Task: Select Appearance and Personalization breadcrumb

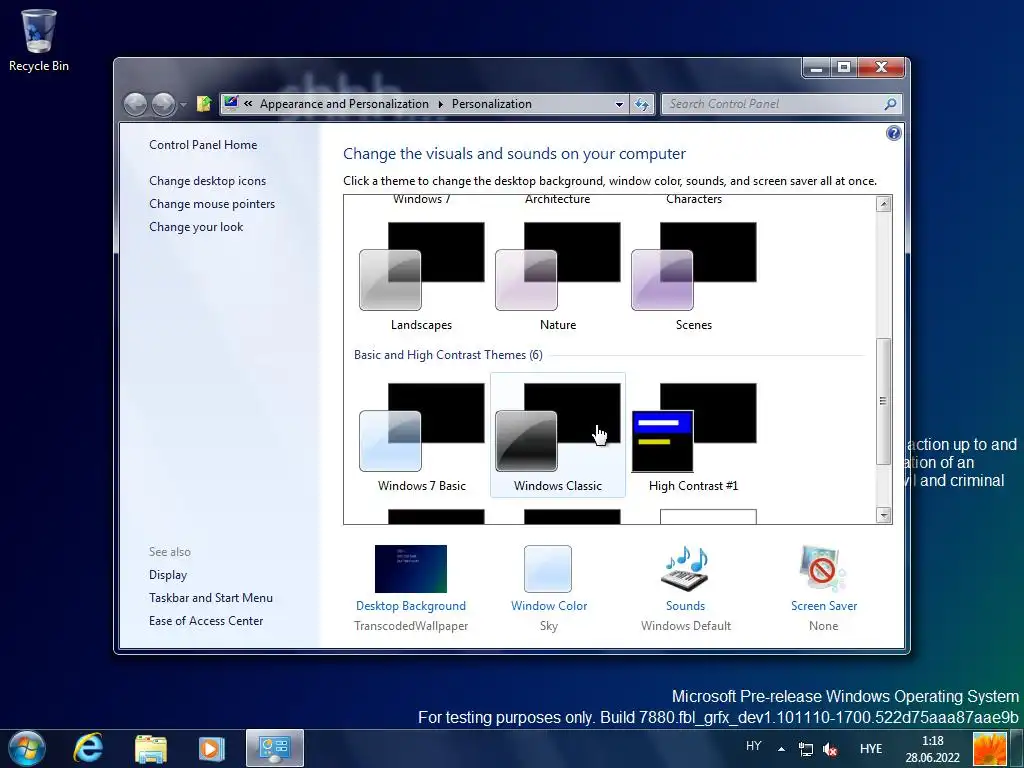Action: point(344,104)
